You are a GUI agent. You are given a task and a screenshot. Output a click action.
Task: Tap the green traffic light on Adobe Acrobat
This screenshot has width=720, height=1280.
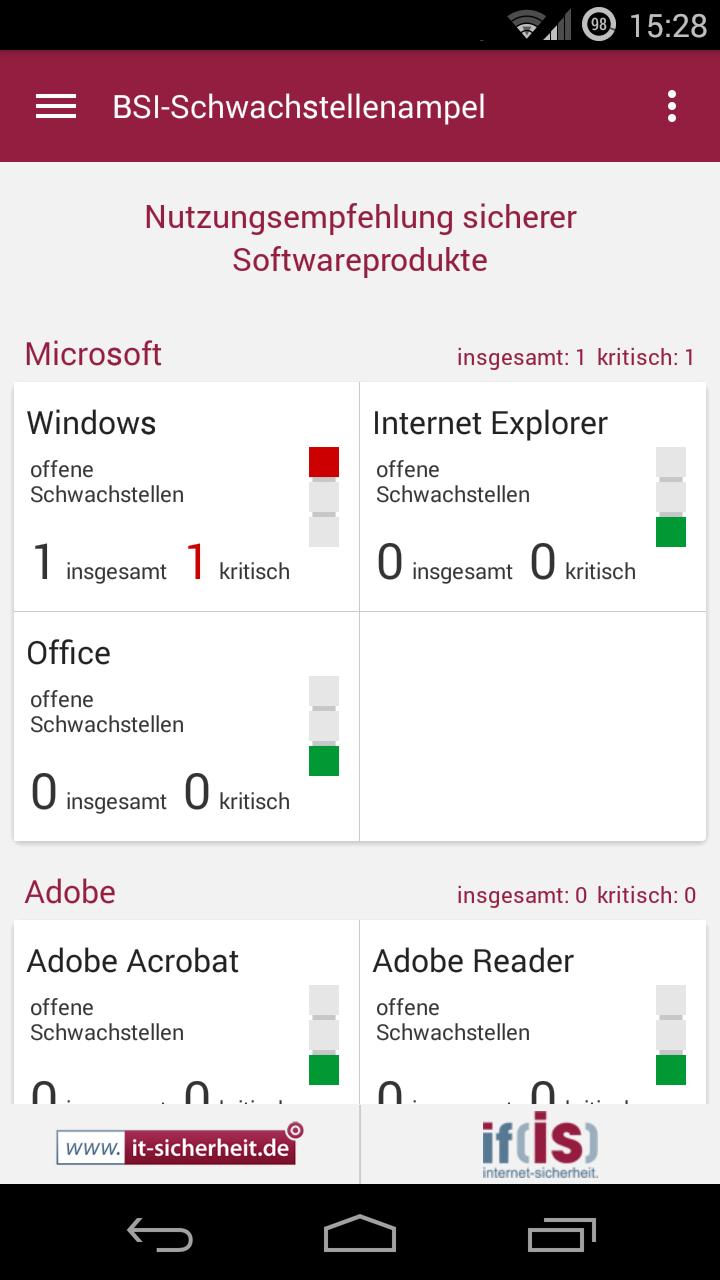323,1069
